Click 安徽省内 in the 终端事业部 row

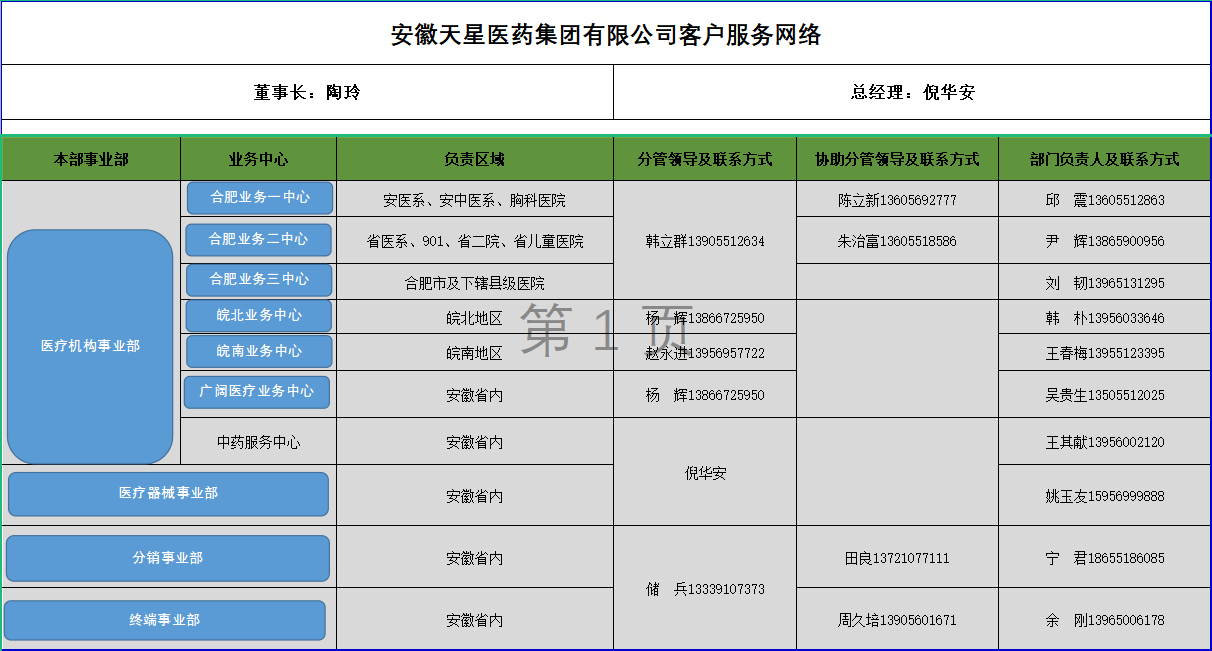475,620
